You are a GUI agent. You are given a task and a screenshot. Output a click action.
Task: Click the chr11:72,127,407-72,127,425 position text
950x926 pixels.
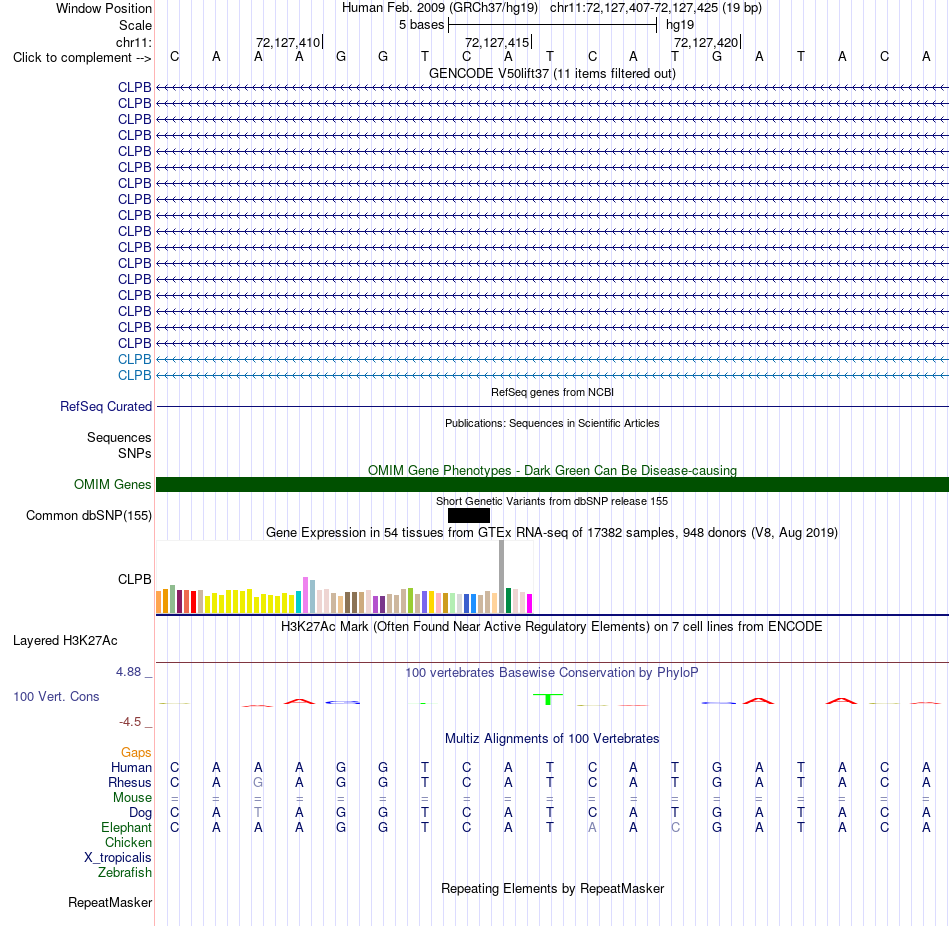point(656,8)
